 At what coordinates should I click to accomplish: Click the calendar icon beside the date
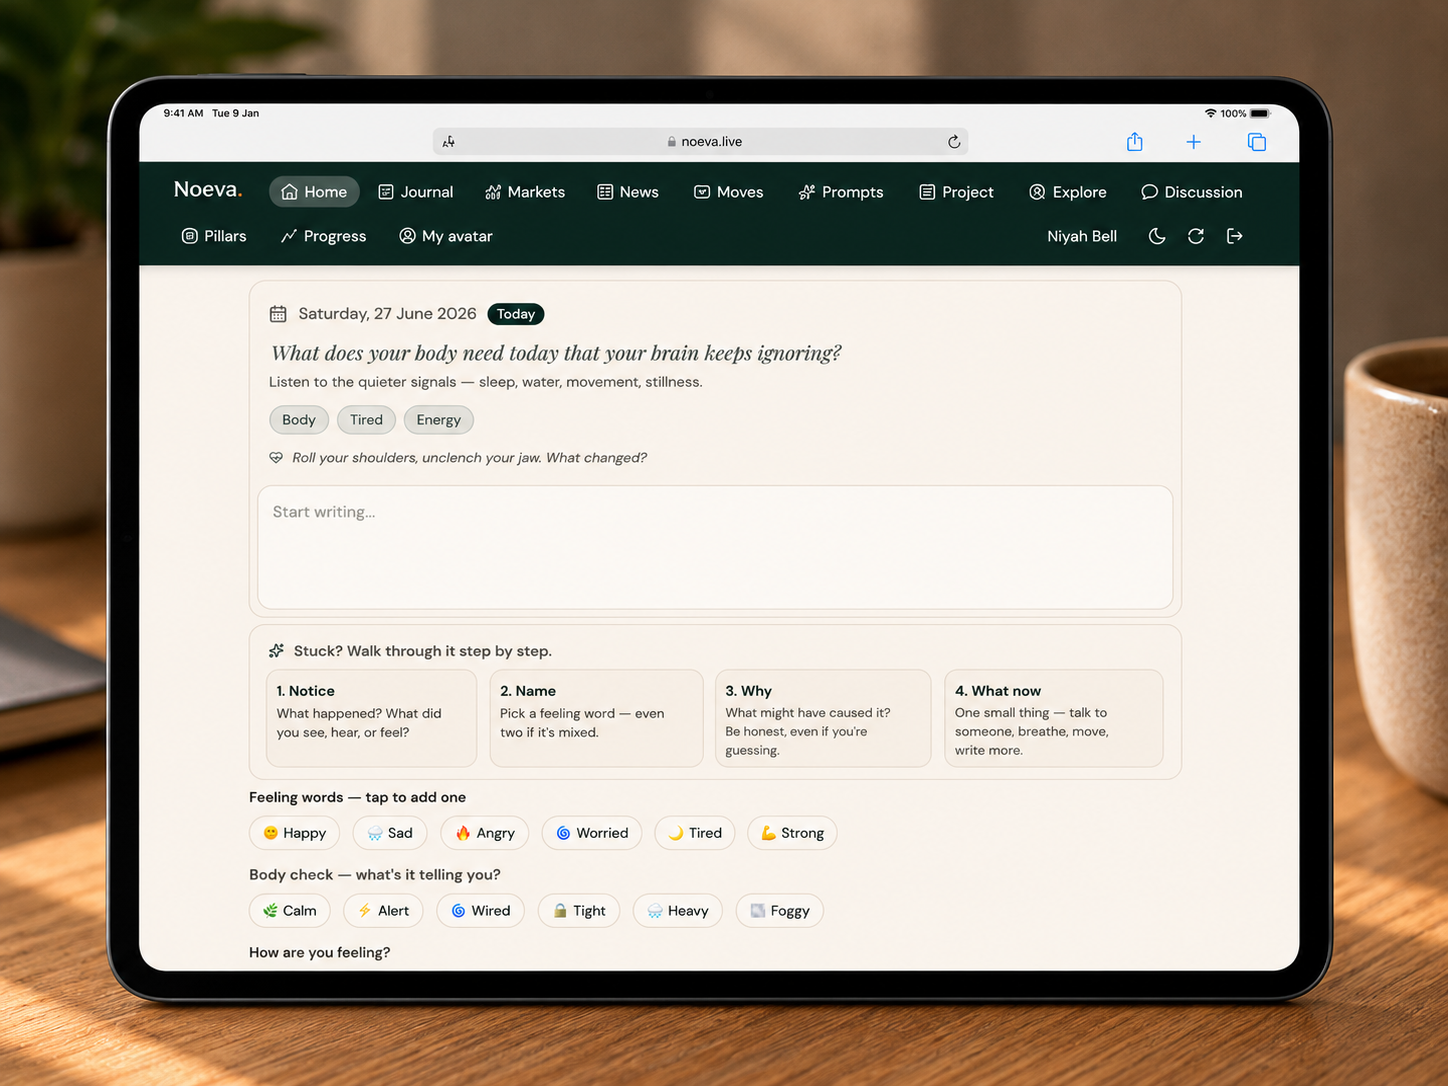[x=278, y=314]
